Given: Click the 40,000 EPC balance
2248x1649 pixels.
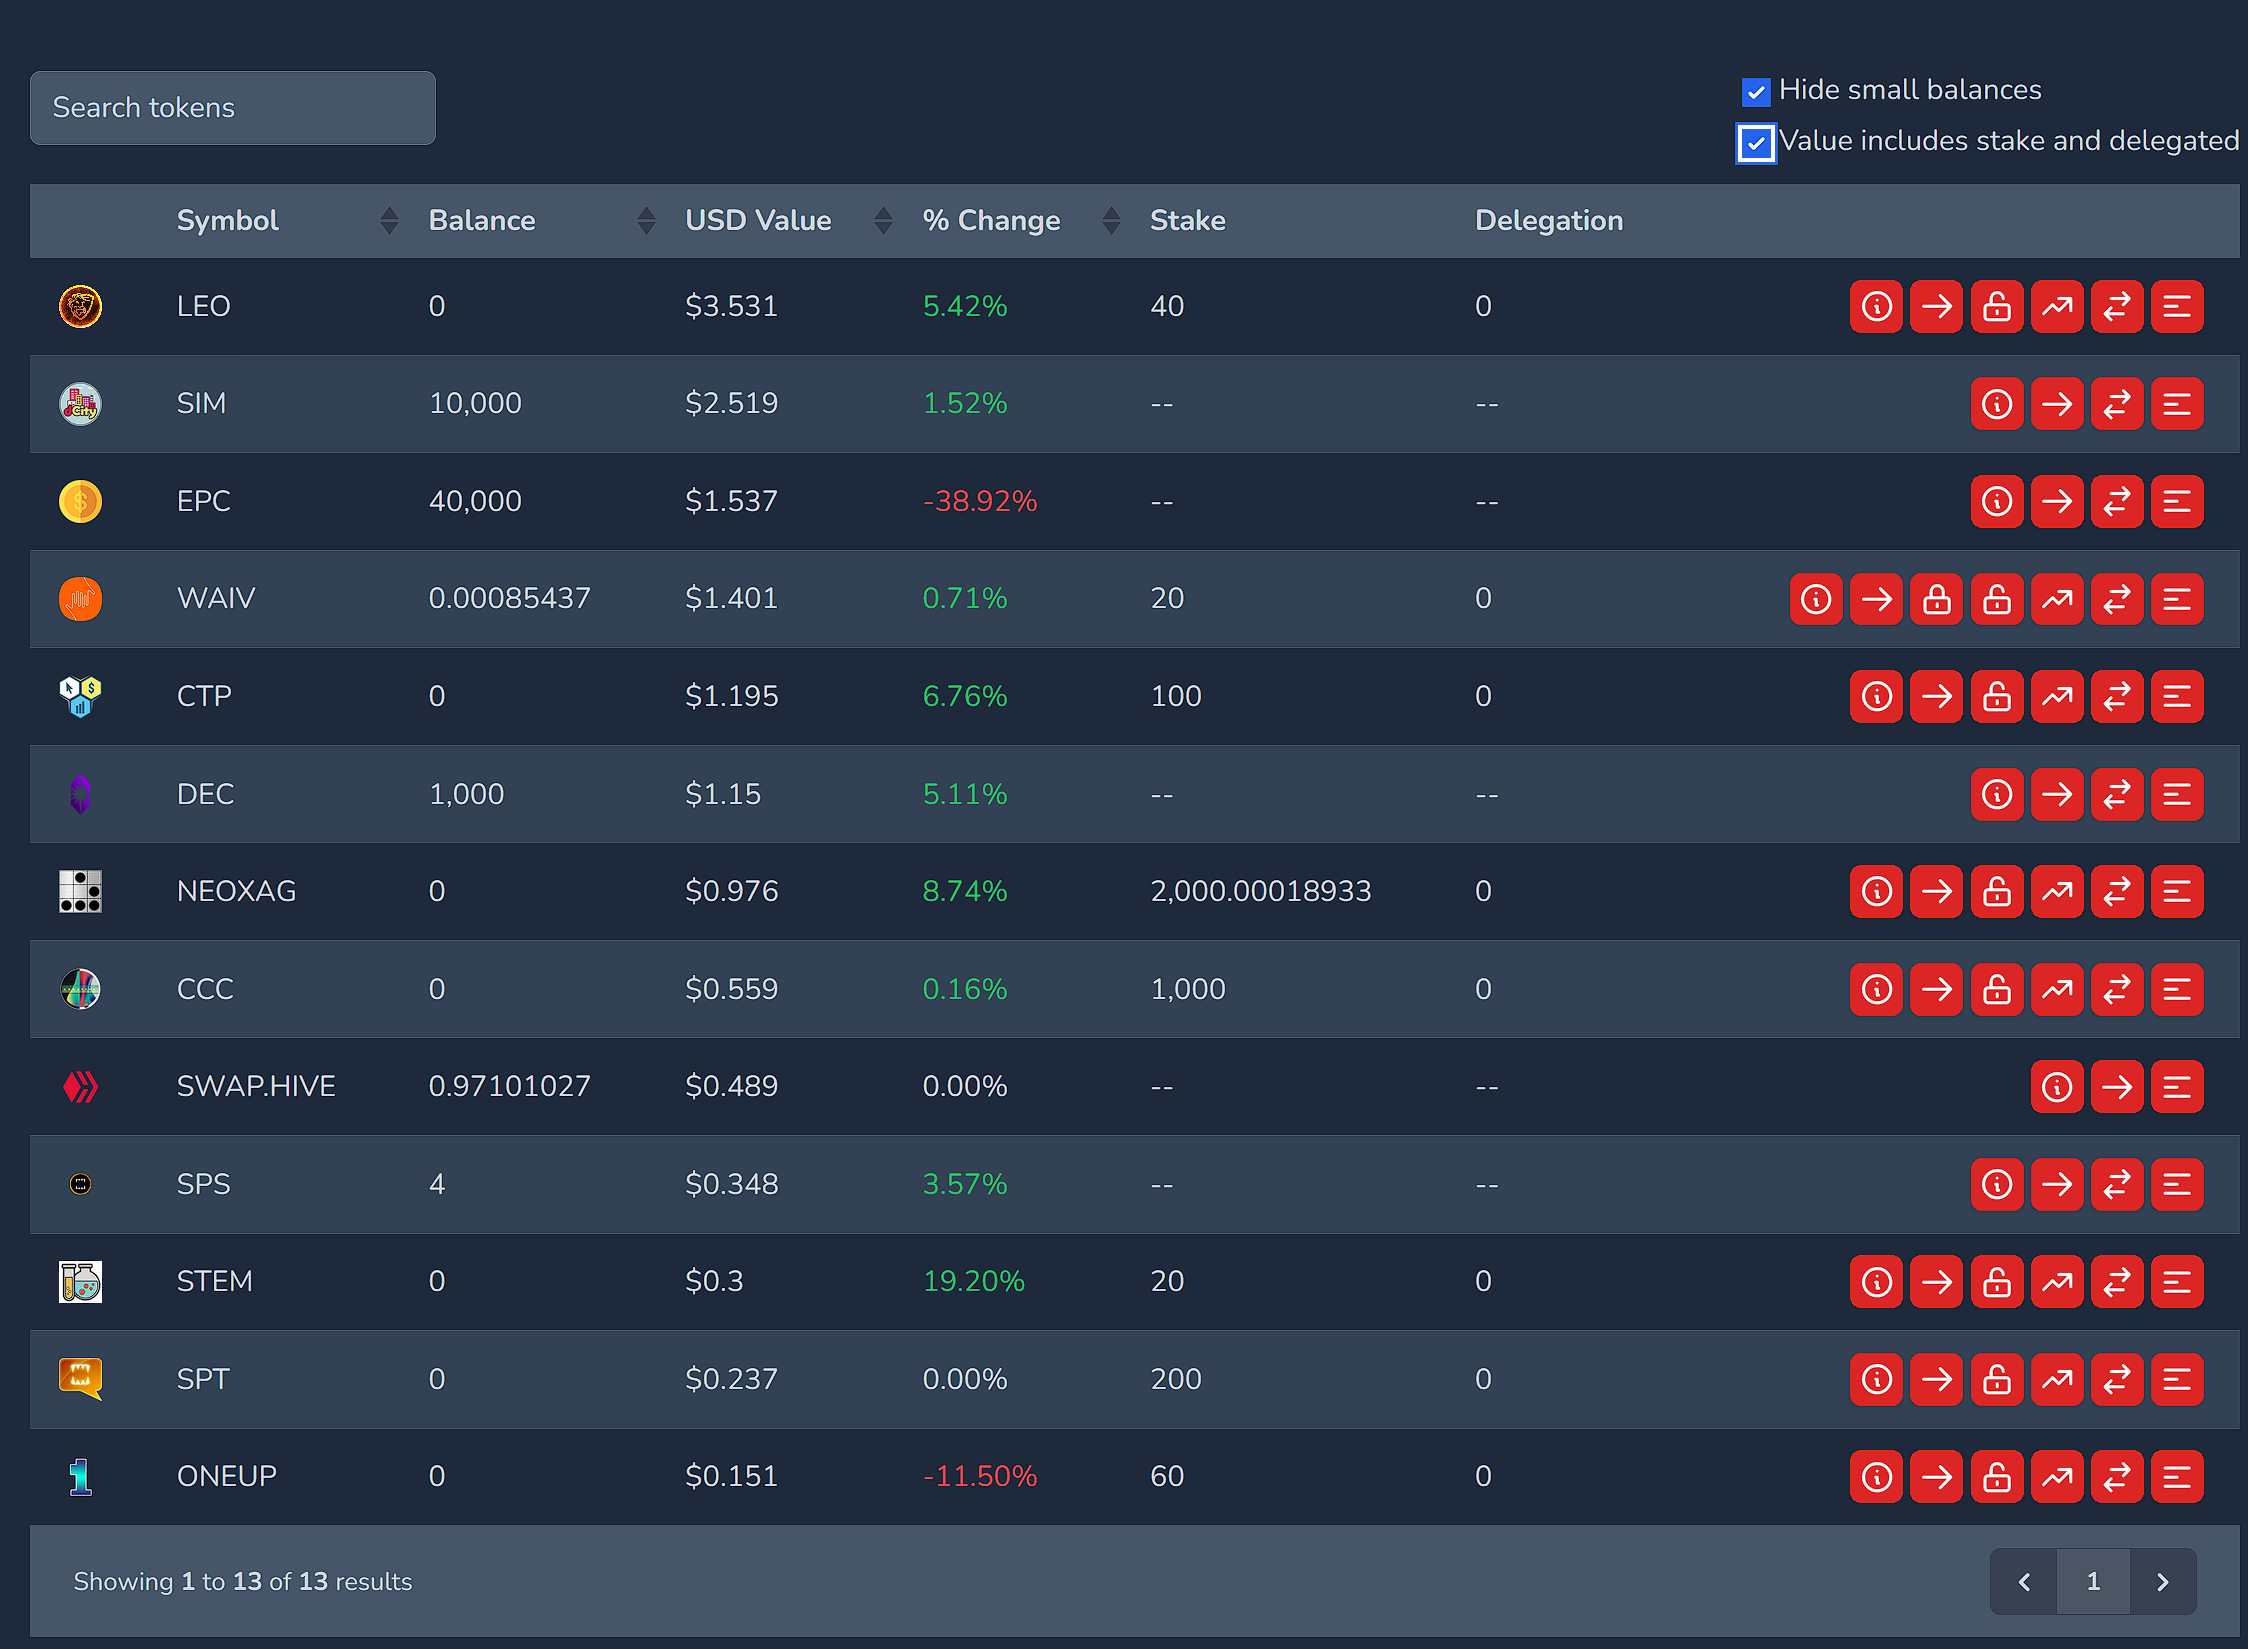Looking at the screenshot, I should [475, 501].
